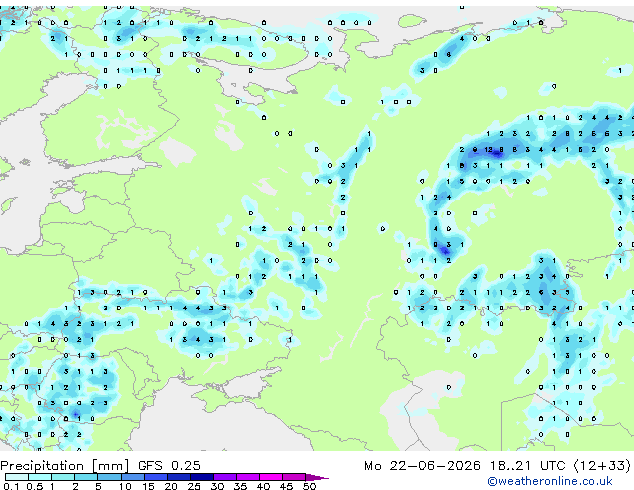Click the '25' legend scale label
The width and height of the screenshot is (634, 490).
[x=194, y=486]
